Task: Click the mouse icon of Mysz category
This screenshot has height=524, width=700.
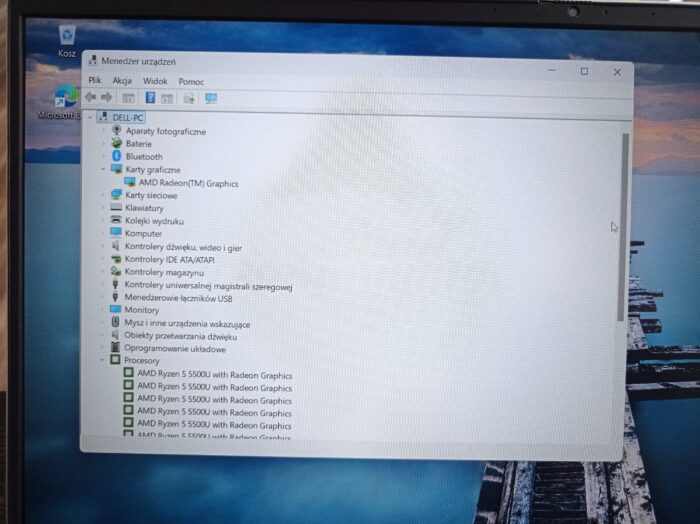Action: pos(115,322)
